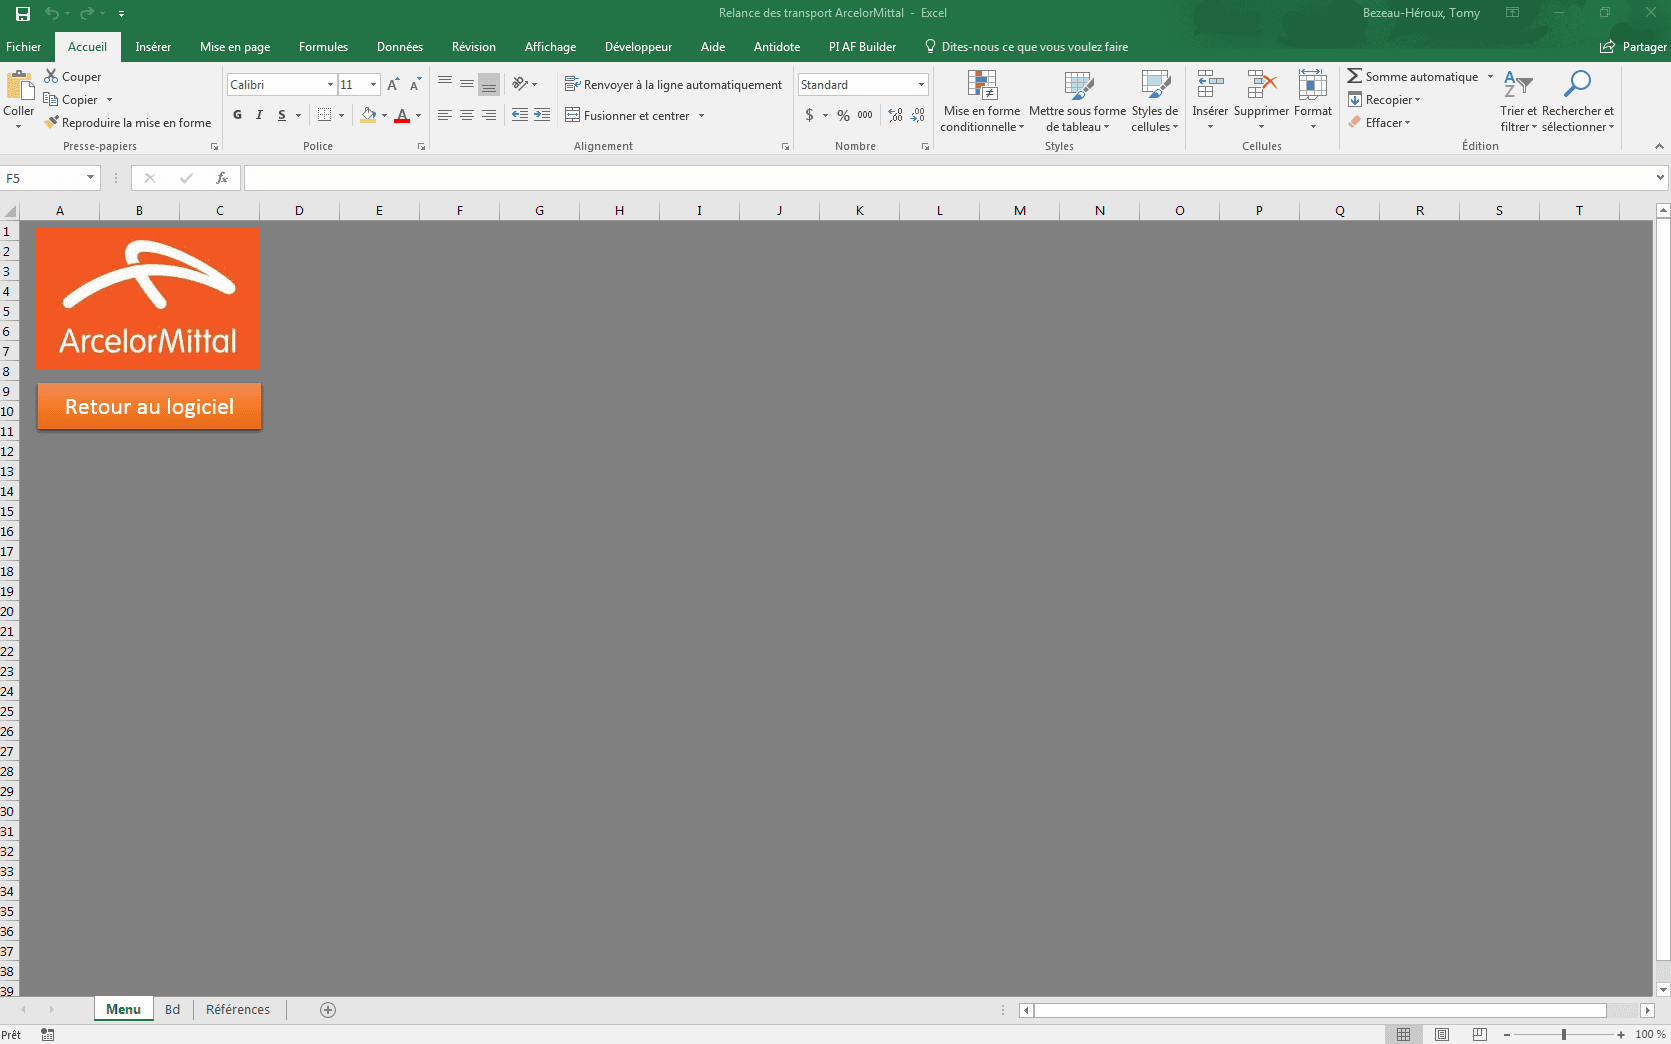
Task: Apply thousands separator (000) style
Action: pos(865,115)
